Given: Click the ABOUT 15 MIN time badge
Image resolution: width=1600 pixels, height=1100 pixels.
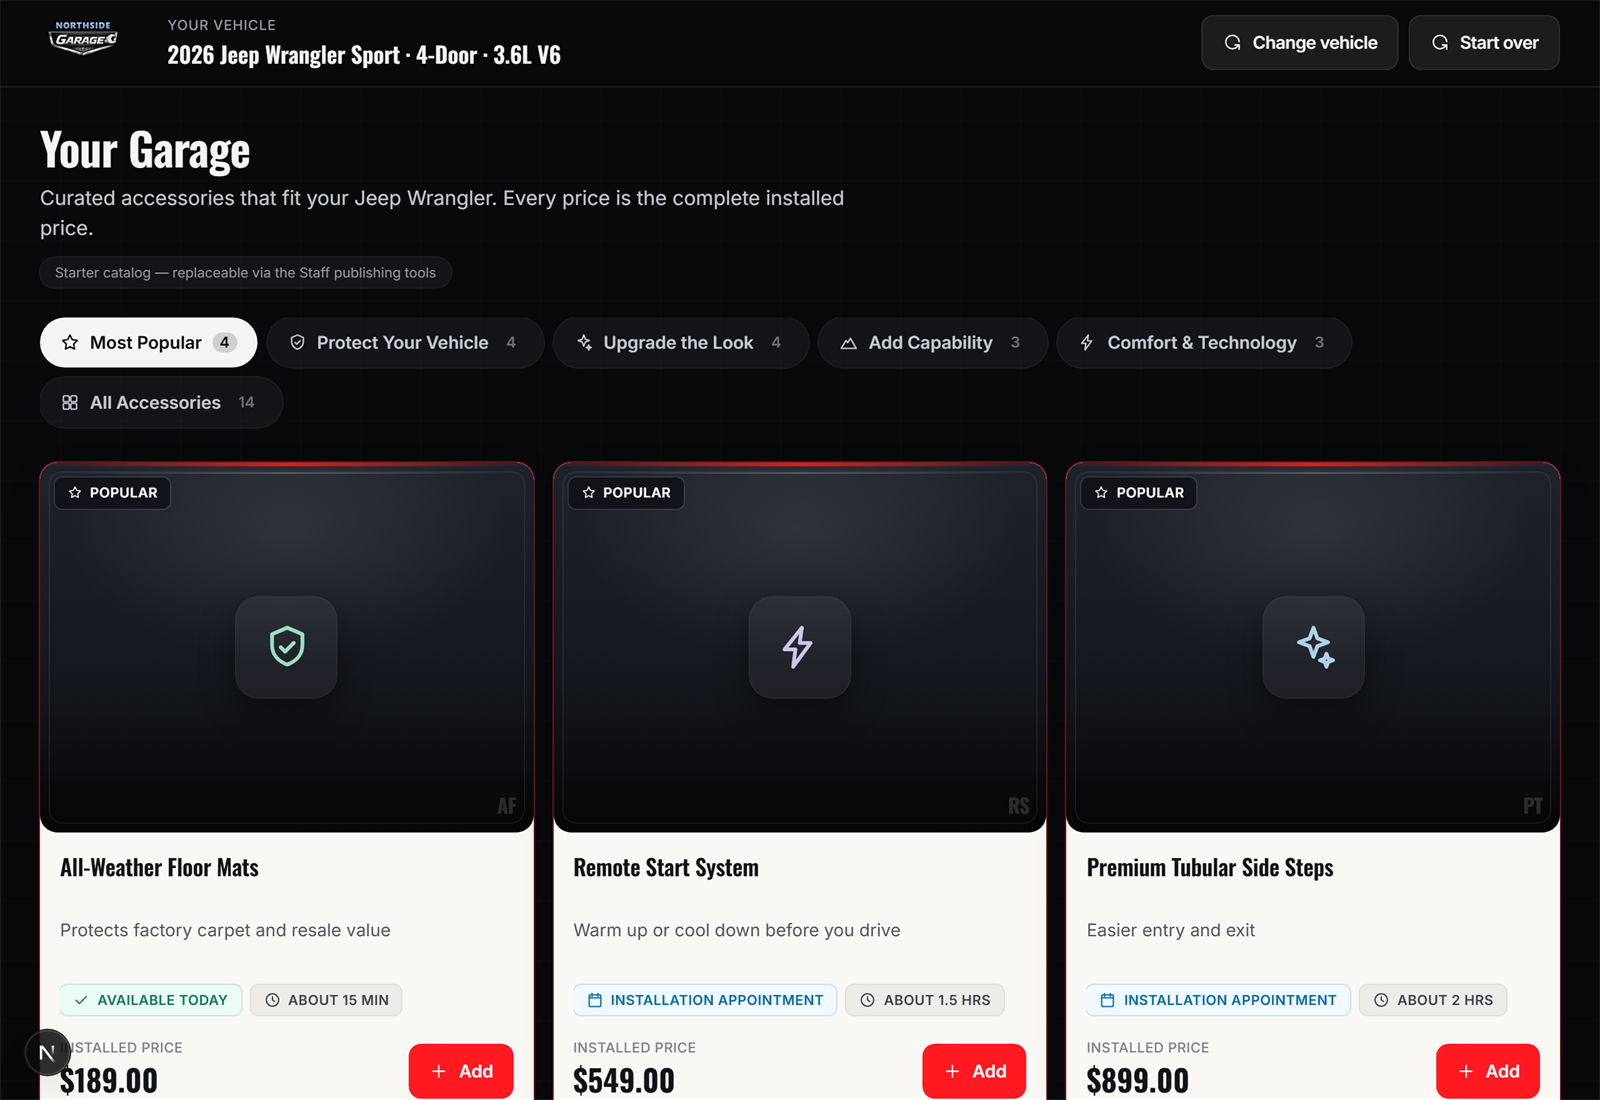Looking at the screenshot, I should tap(326, 1000).
